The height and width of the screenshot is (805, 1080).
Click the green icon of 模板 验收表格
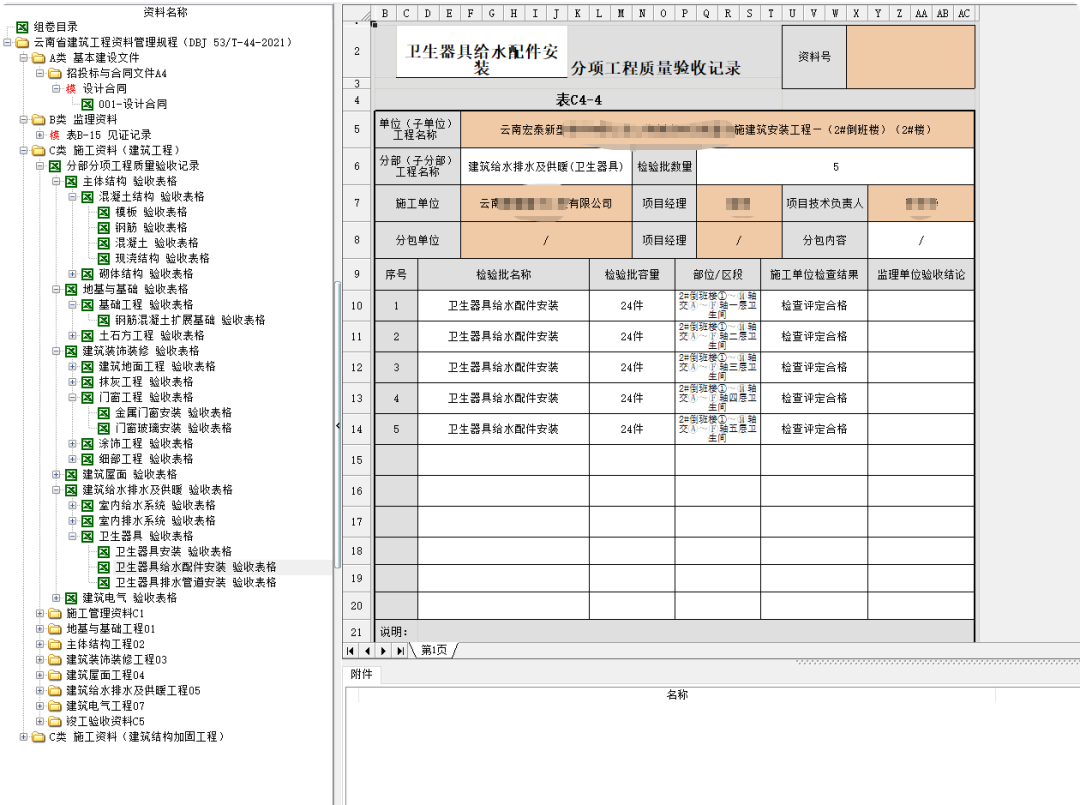pos(104,212)
